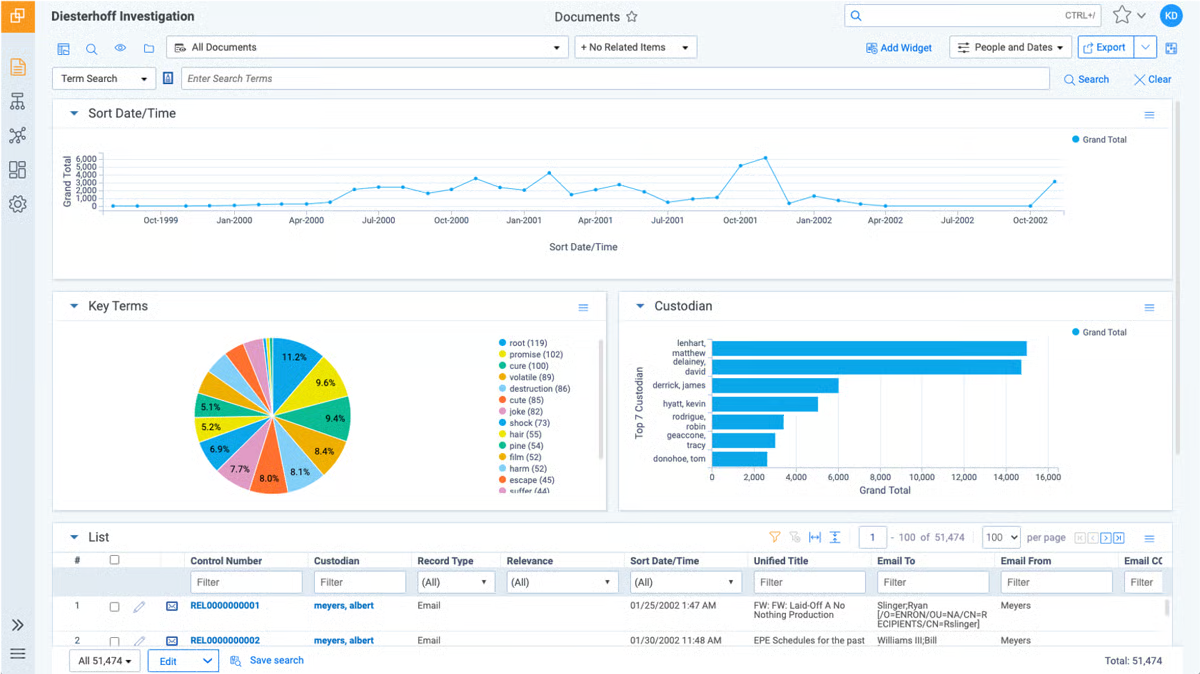Tick the select-all checkbox in list header
Viewport: 1200px width, 674px height.
(x=114, y=560)
